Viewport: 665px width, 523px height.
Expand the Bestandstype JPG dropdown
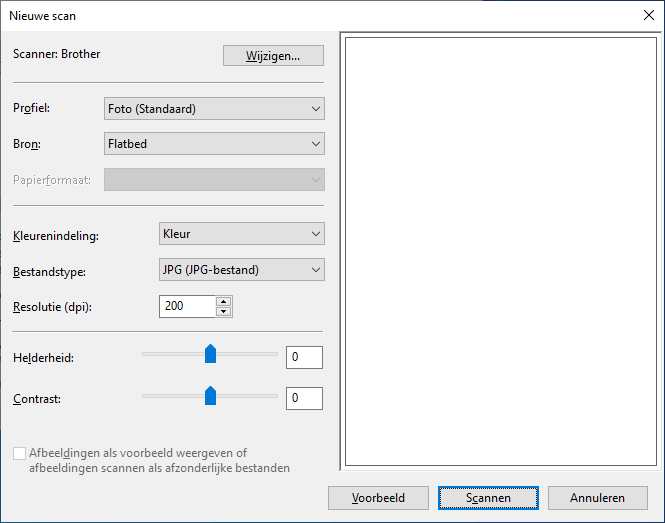click(242, 270)
